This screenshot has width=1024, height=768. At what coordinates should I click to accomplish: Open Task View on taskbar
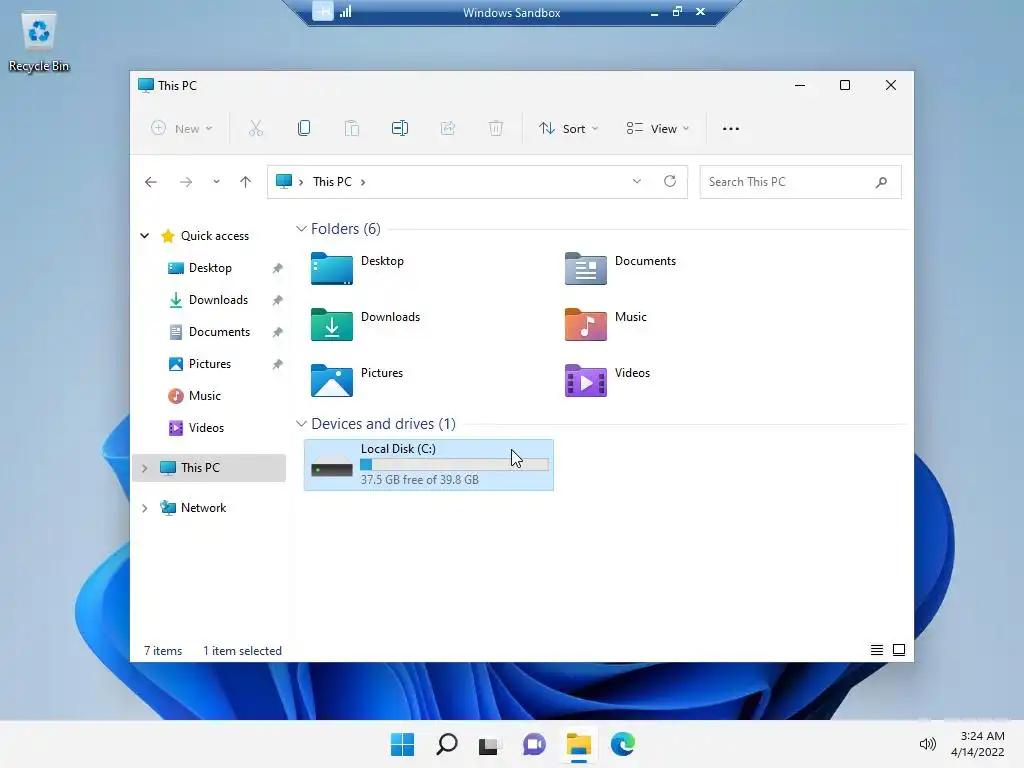(x=489, y=744)
